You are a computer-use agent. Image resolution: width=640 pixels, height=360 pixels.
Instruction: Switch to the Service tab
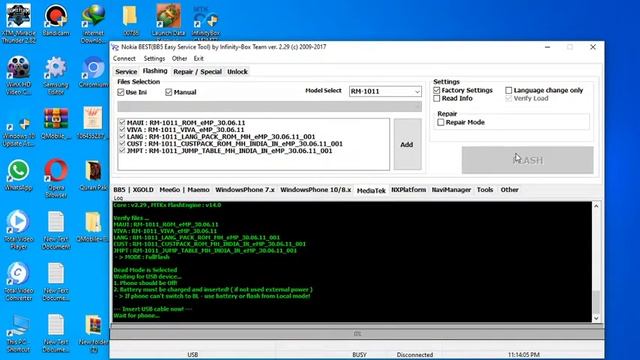(x=126, y=72)
